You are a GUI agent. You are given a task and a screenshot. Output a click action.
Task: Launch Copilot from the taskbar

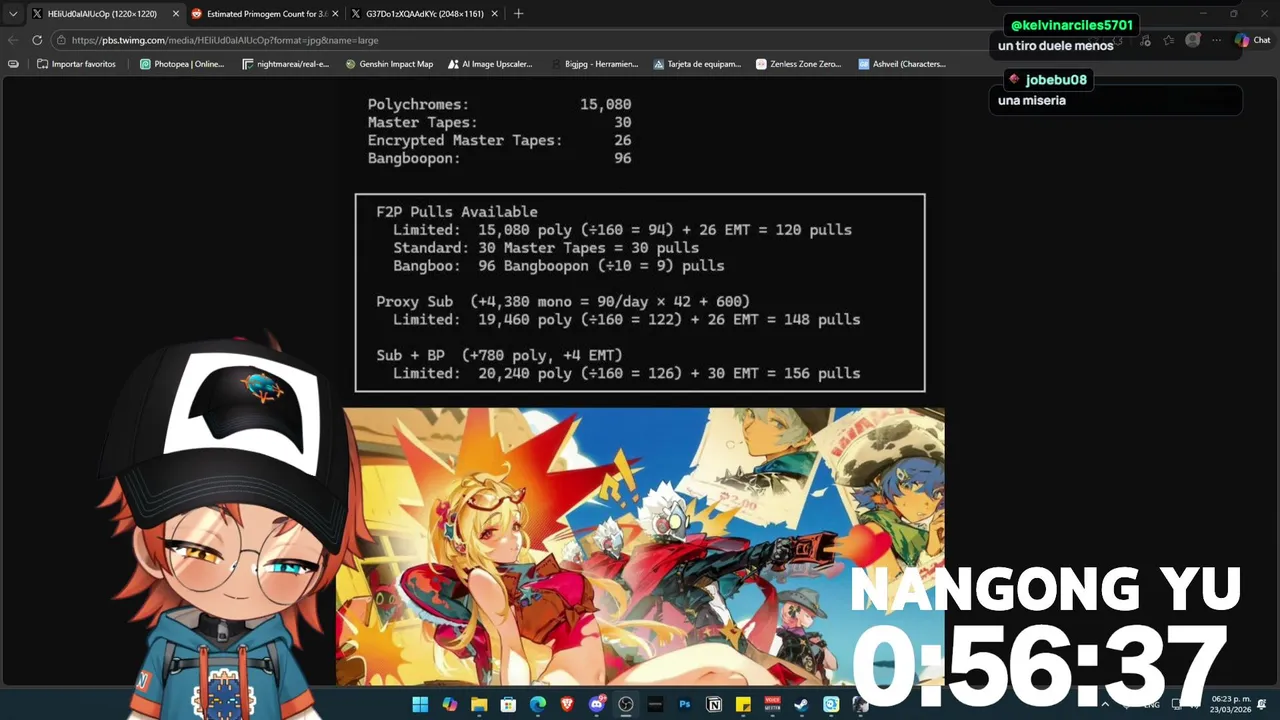(450, 704)
